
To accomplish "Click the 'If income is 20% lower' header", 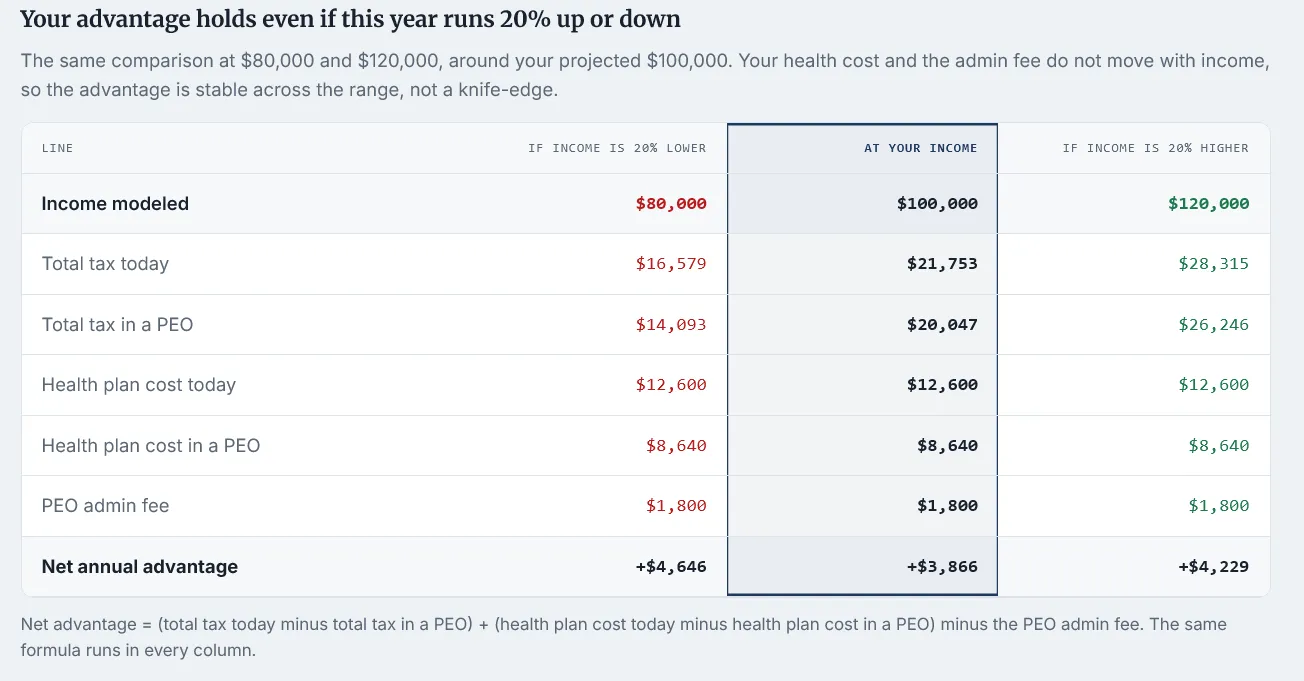I will [617, 148].
